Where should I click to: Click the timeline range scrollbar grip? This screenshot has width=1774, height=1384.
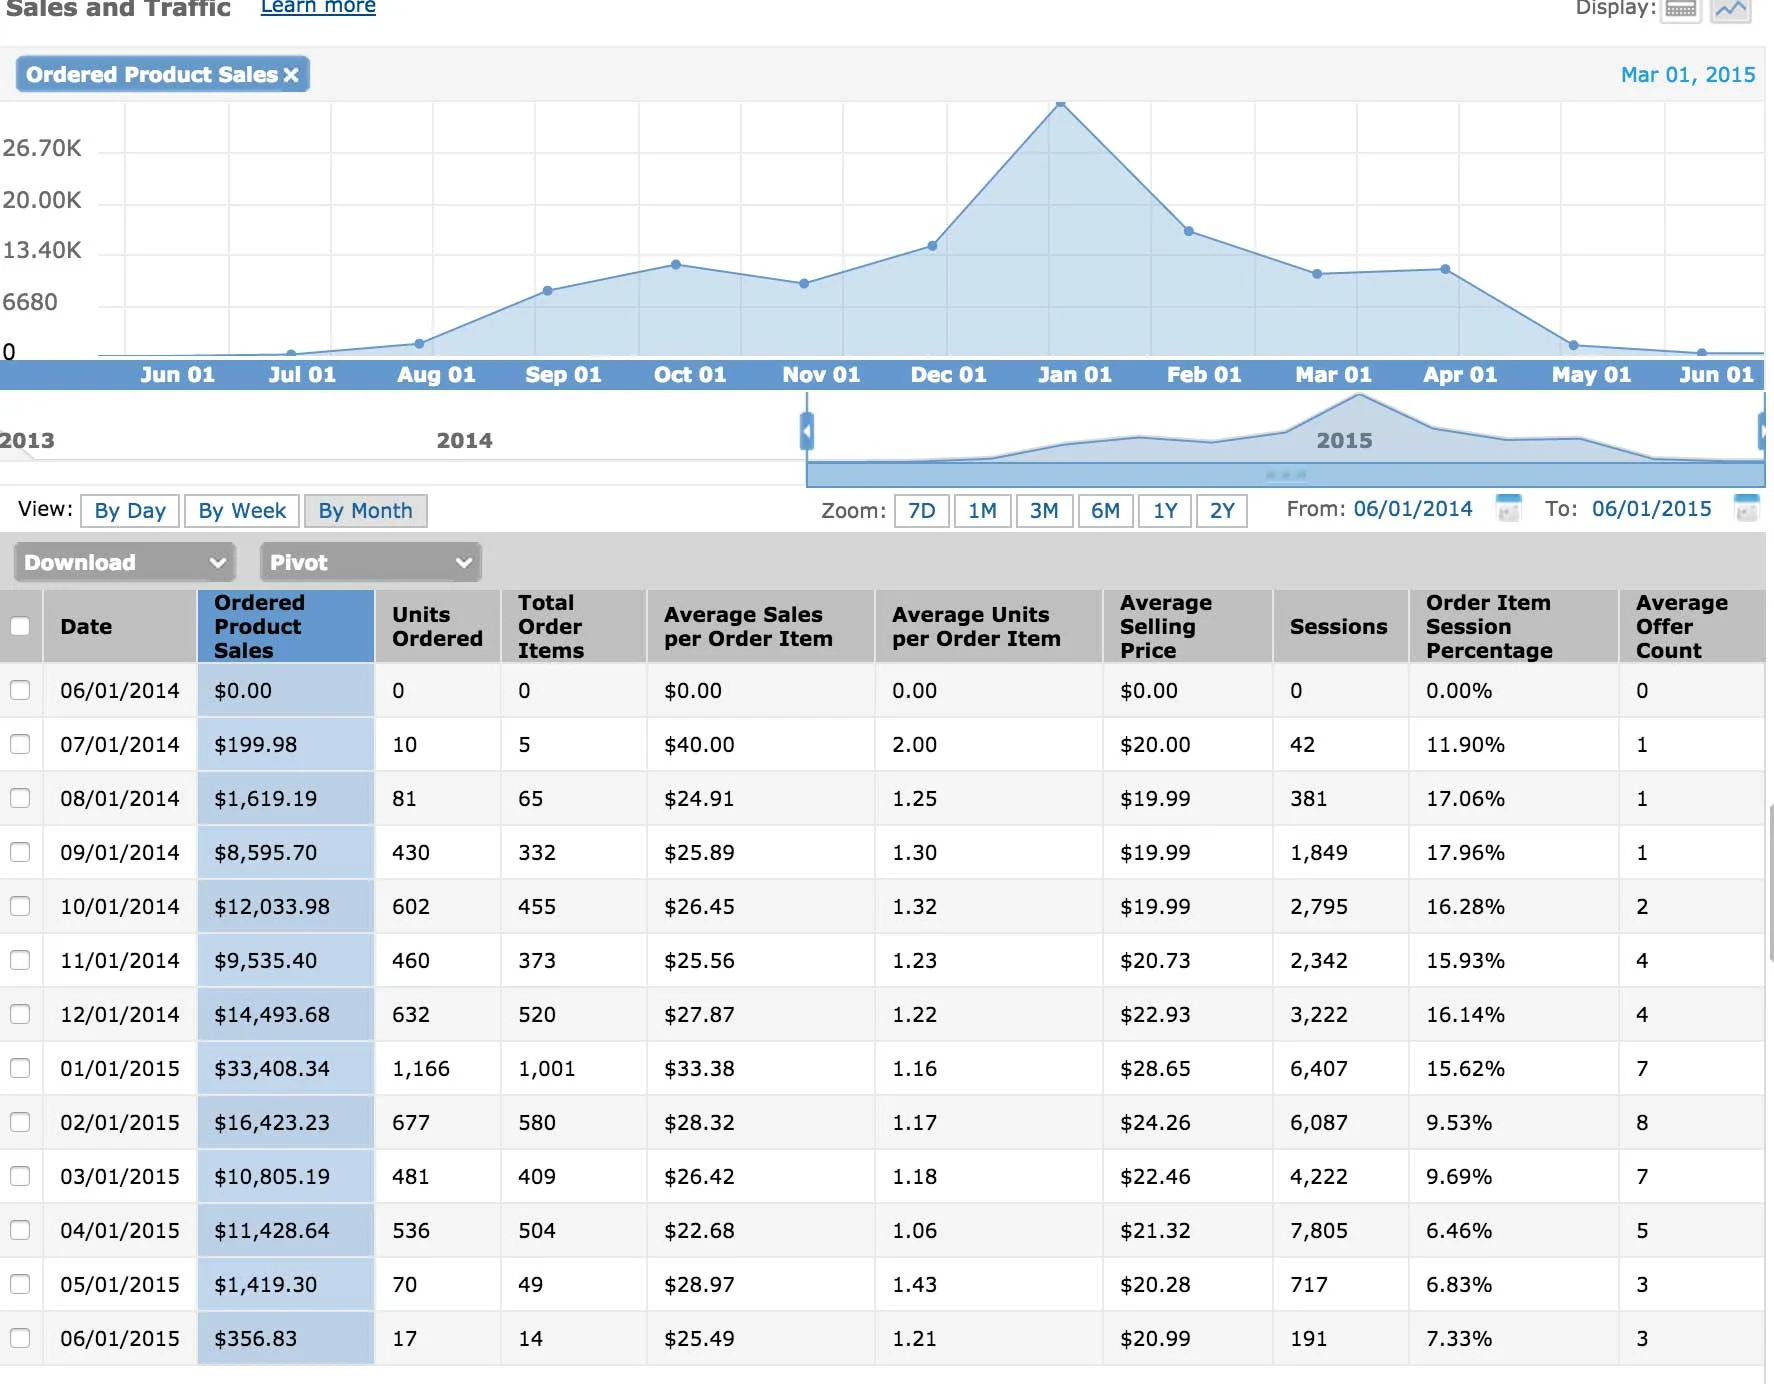click(1285, 474)
